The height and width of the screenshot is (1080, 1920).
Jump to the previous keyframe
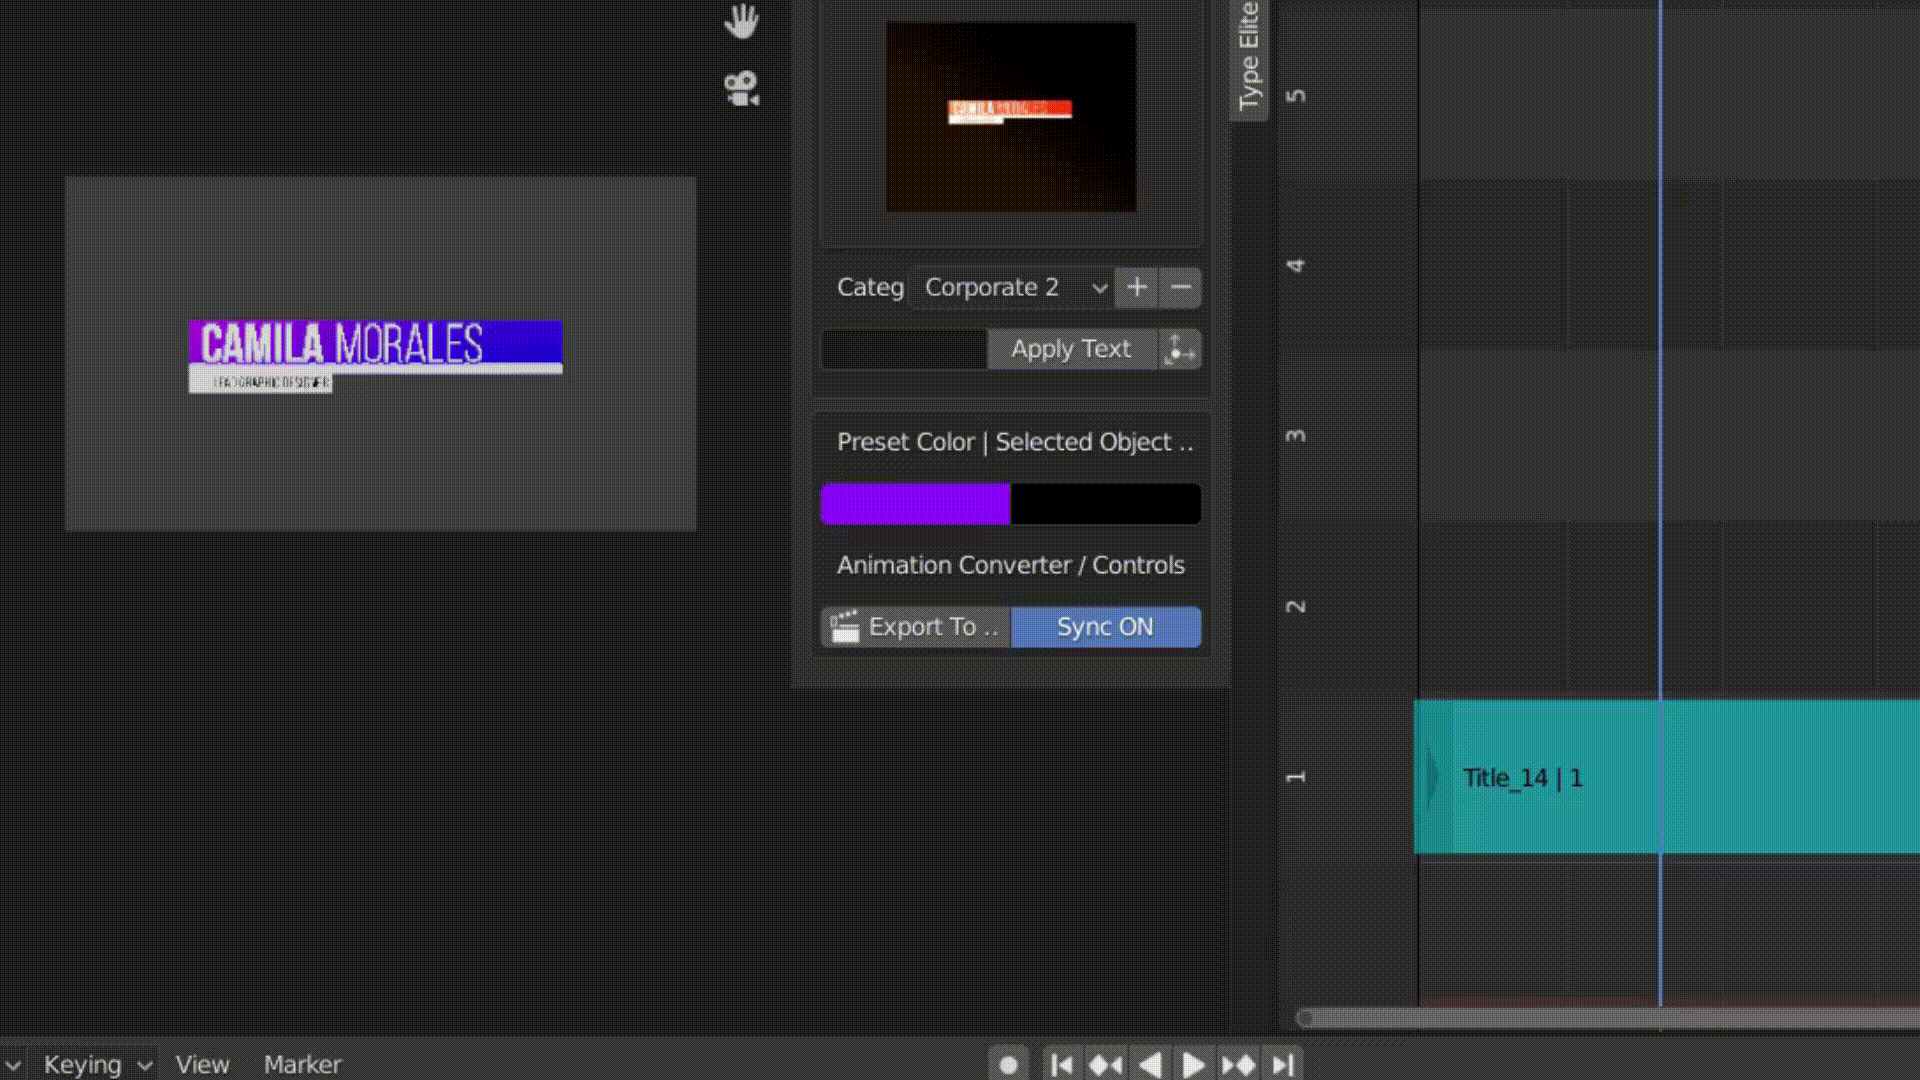pyautogui.click(x=1105, y=1065)
